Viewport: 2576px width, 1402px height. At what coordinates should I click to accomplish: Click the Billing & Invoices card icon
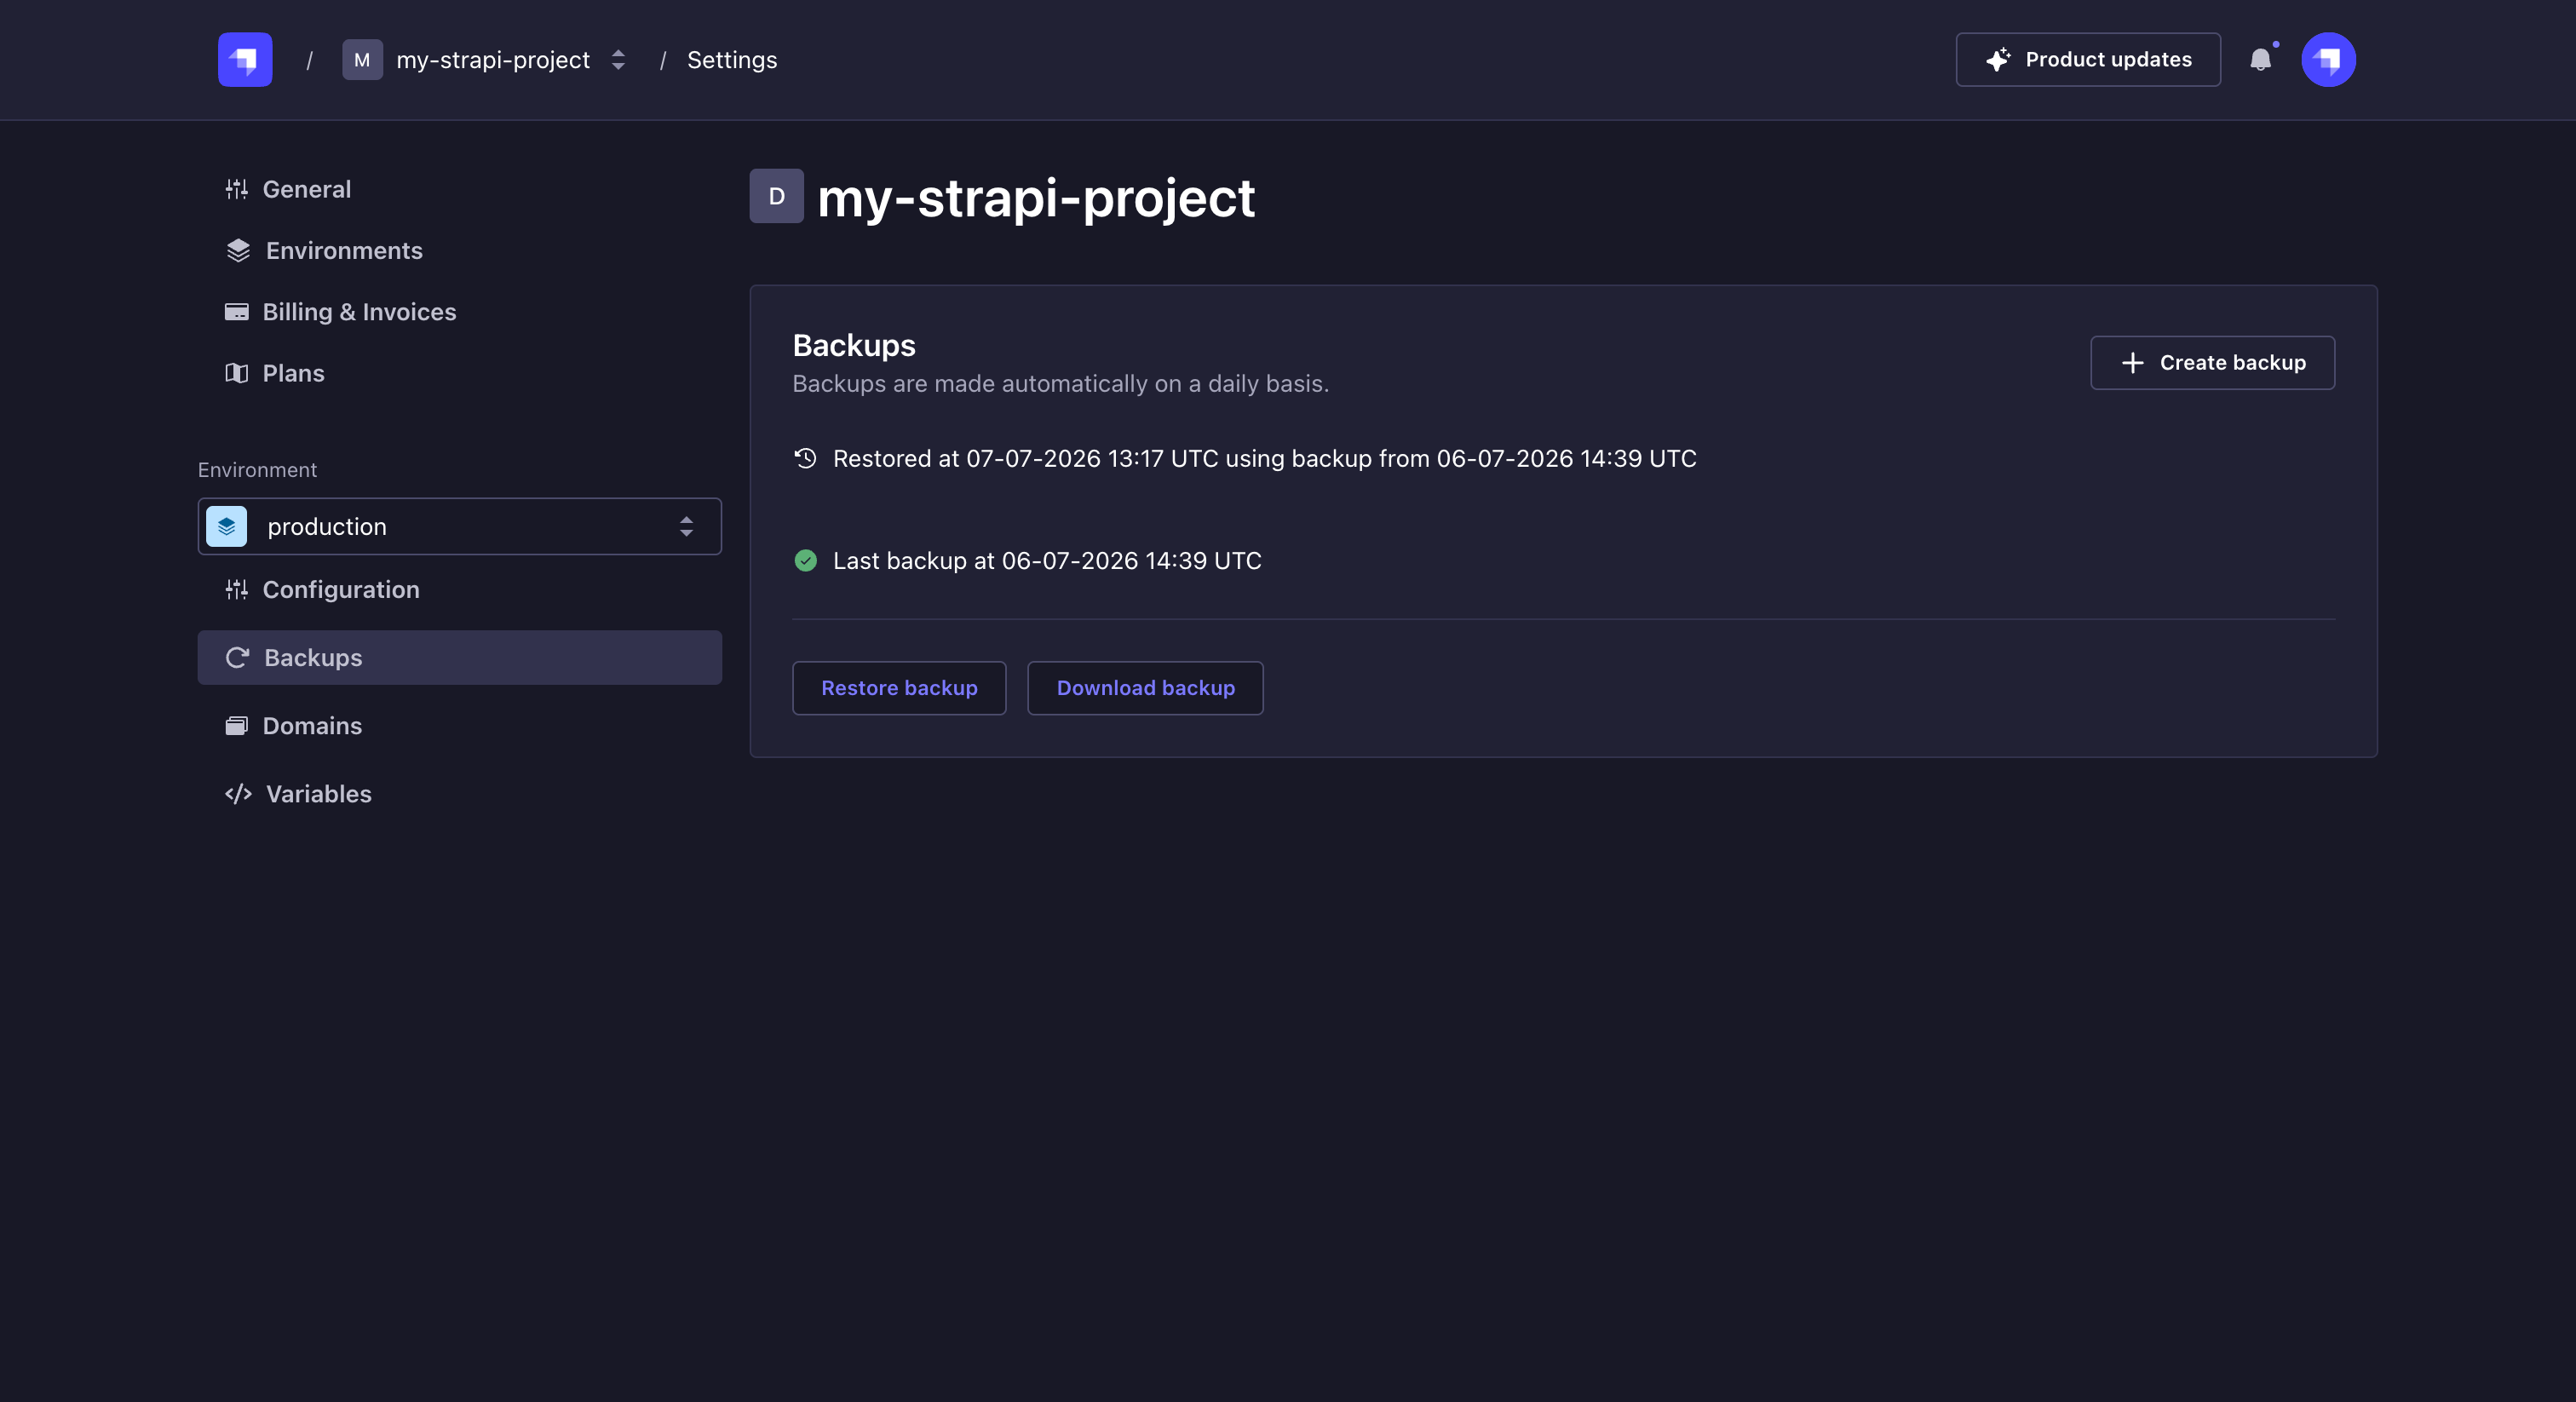coord(237,312)
